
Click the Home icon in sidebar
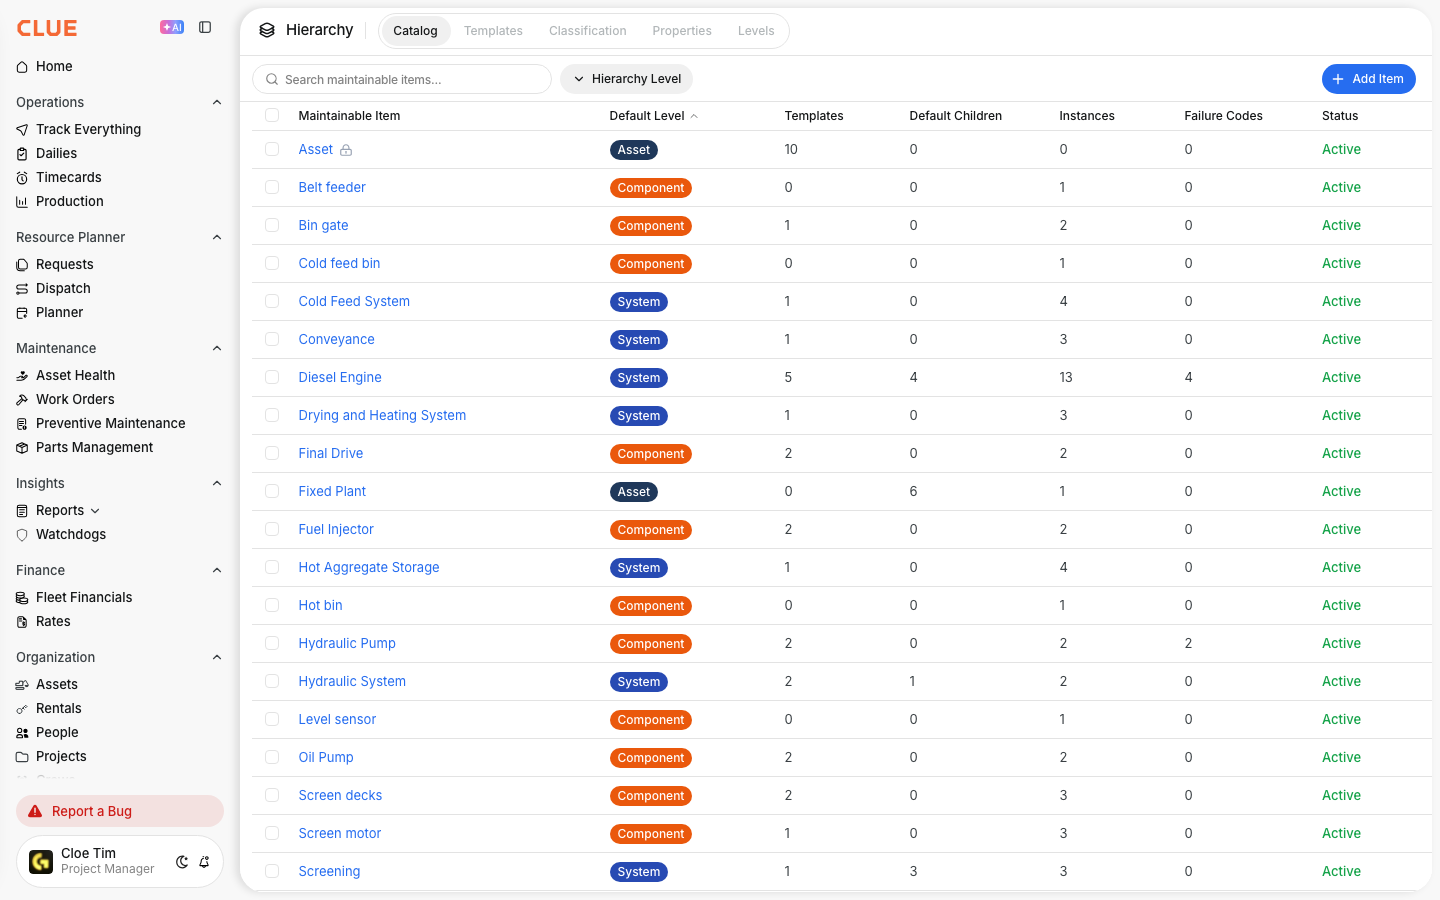click(x=22, y=67)
